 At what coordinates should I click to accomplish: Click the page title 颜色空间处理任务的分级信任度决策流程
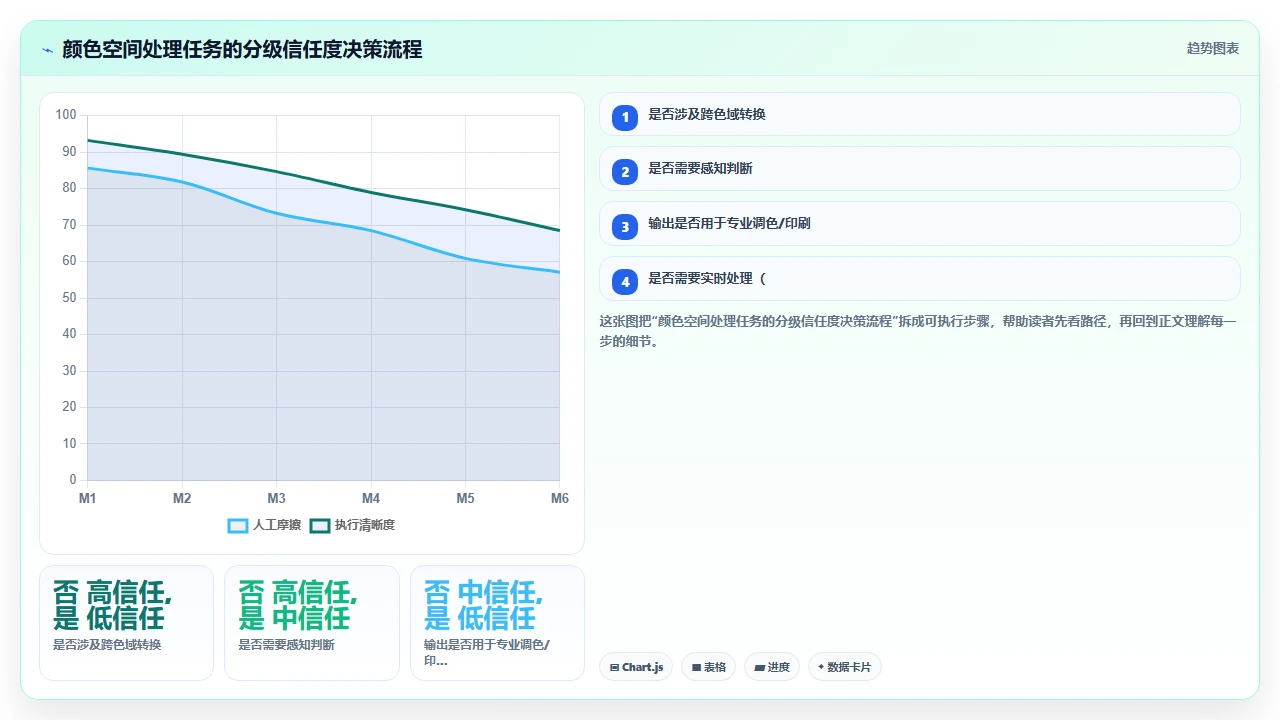(242, 49)
